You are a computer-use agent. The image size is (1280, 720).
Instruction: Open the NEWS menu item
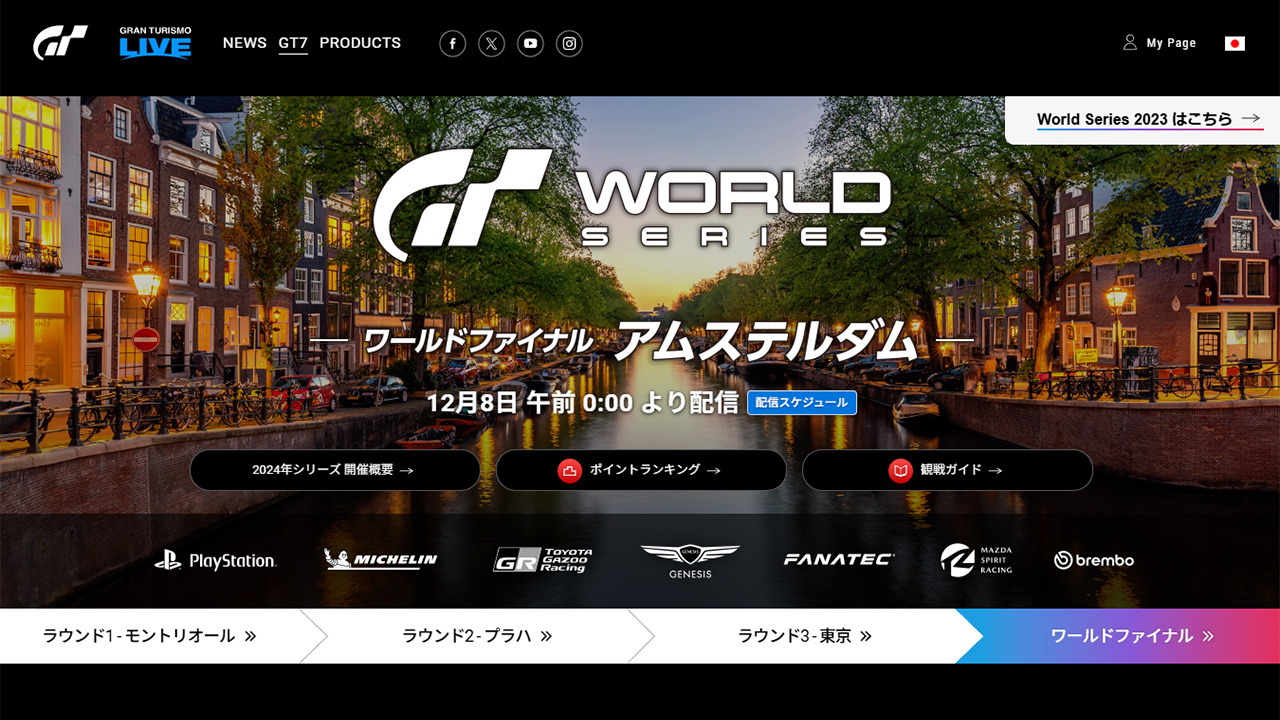(245, 43)
